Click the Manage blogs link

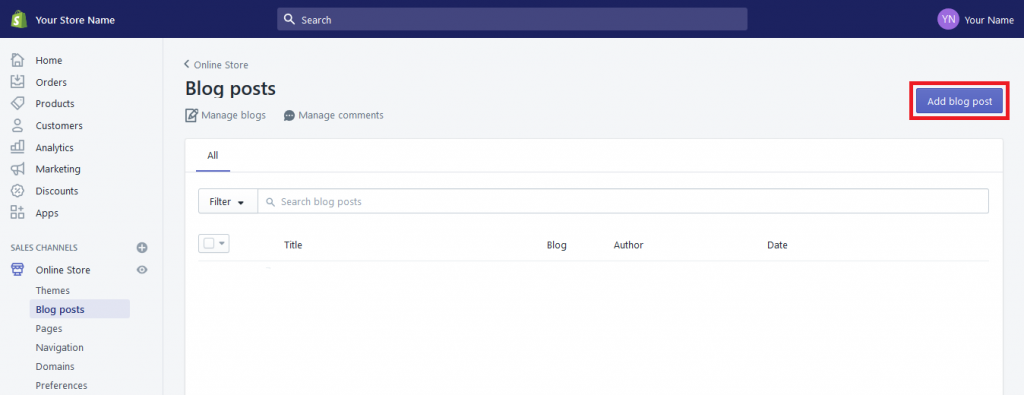[x=233, y=115]
